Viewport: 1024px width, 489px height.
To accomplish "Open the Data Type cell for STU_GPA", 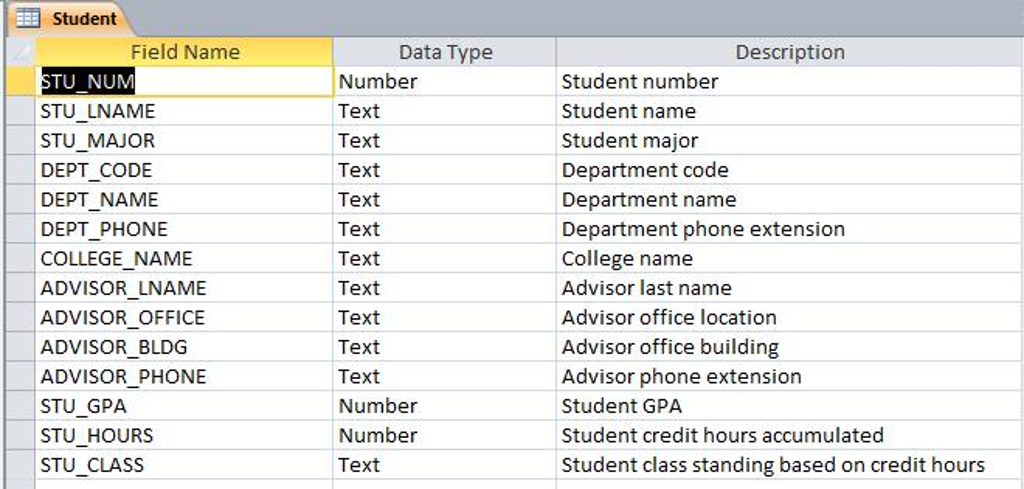I will [445, 406].
